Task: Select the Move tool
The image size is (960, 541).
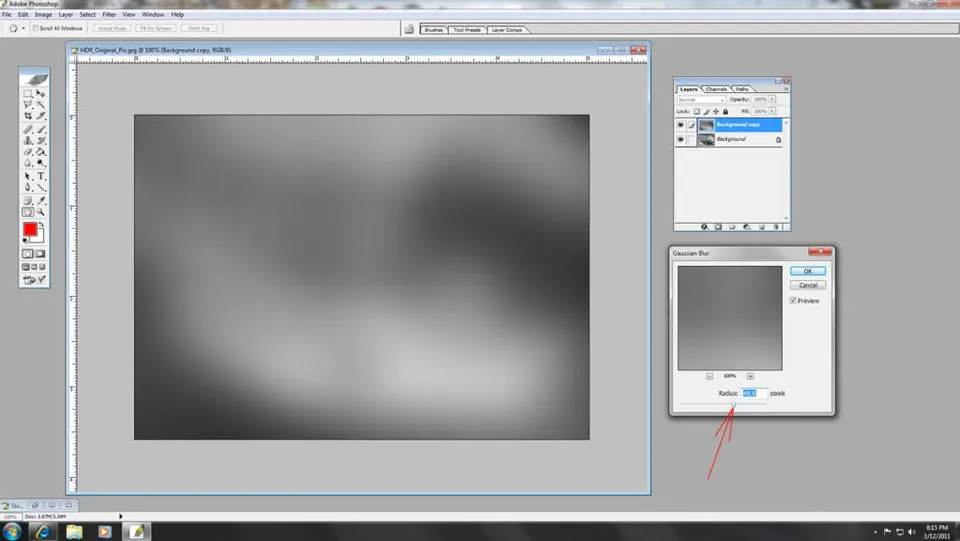Action: (41, 94)
